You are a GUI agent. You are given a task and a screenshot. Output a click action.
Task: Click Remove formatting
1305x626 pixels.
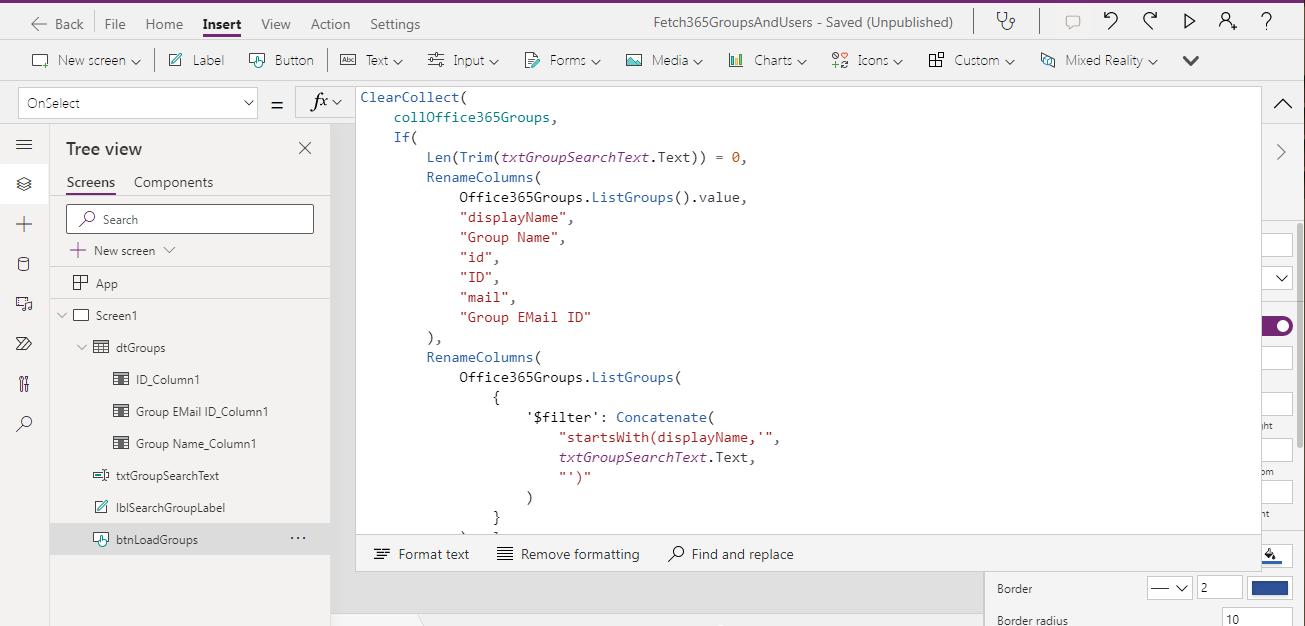[568, 554]
